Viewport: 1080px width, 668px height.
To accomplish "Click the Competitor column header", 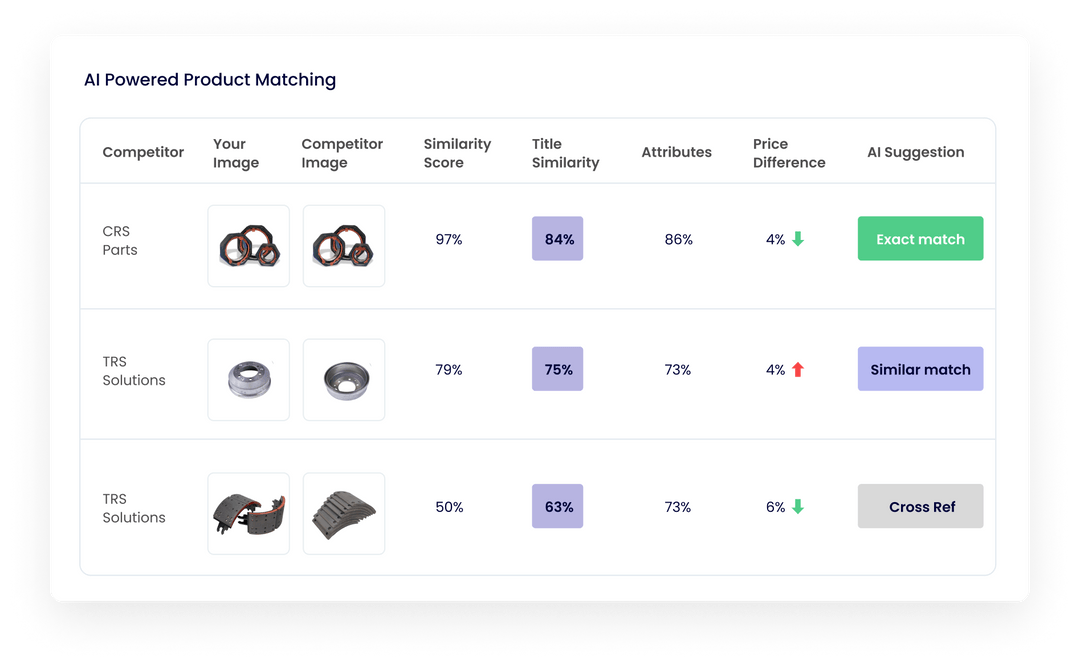I will tap(143, 152).
